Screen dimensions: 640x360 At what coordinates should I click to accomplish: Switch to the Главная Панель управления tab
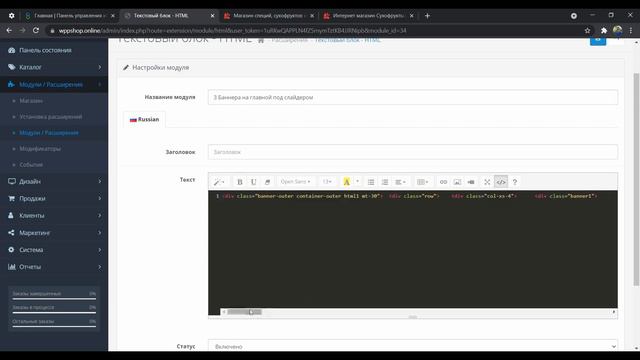point(69,16)
